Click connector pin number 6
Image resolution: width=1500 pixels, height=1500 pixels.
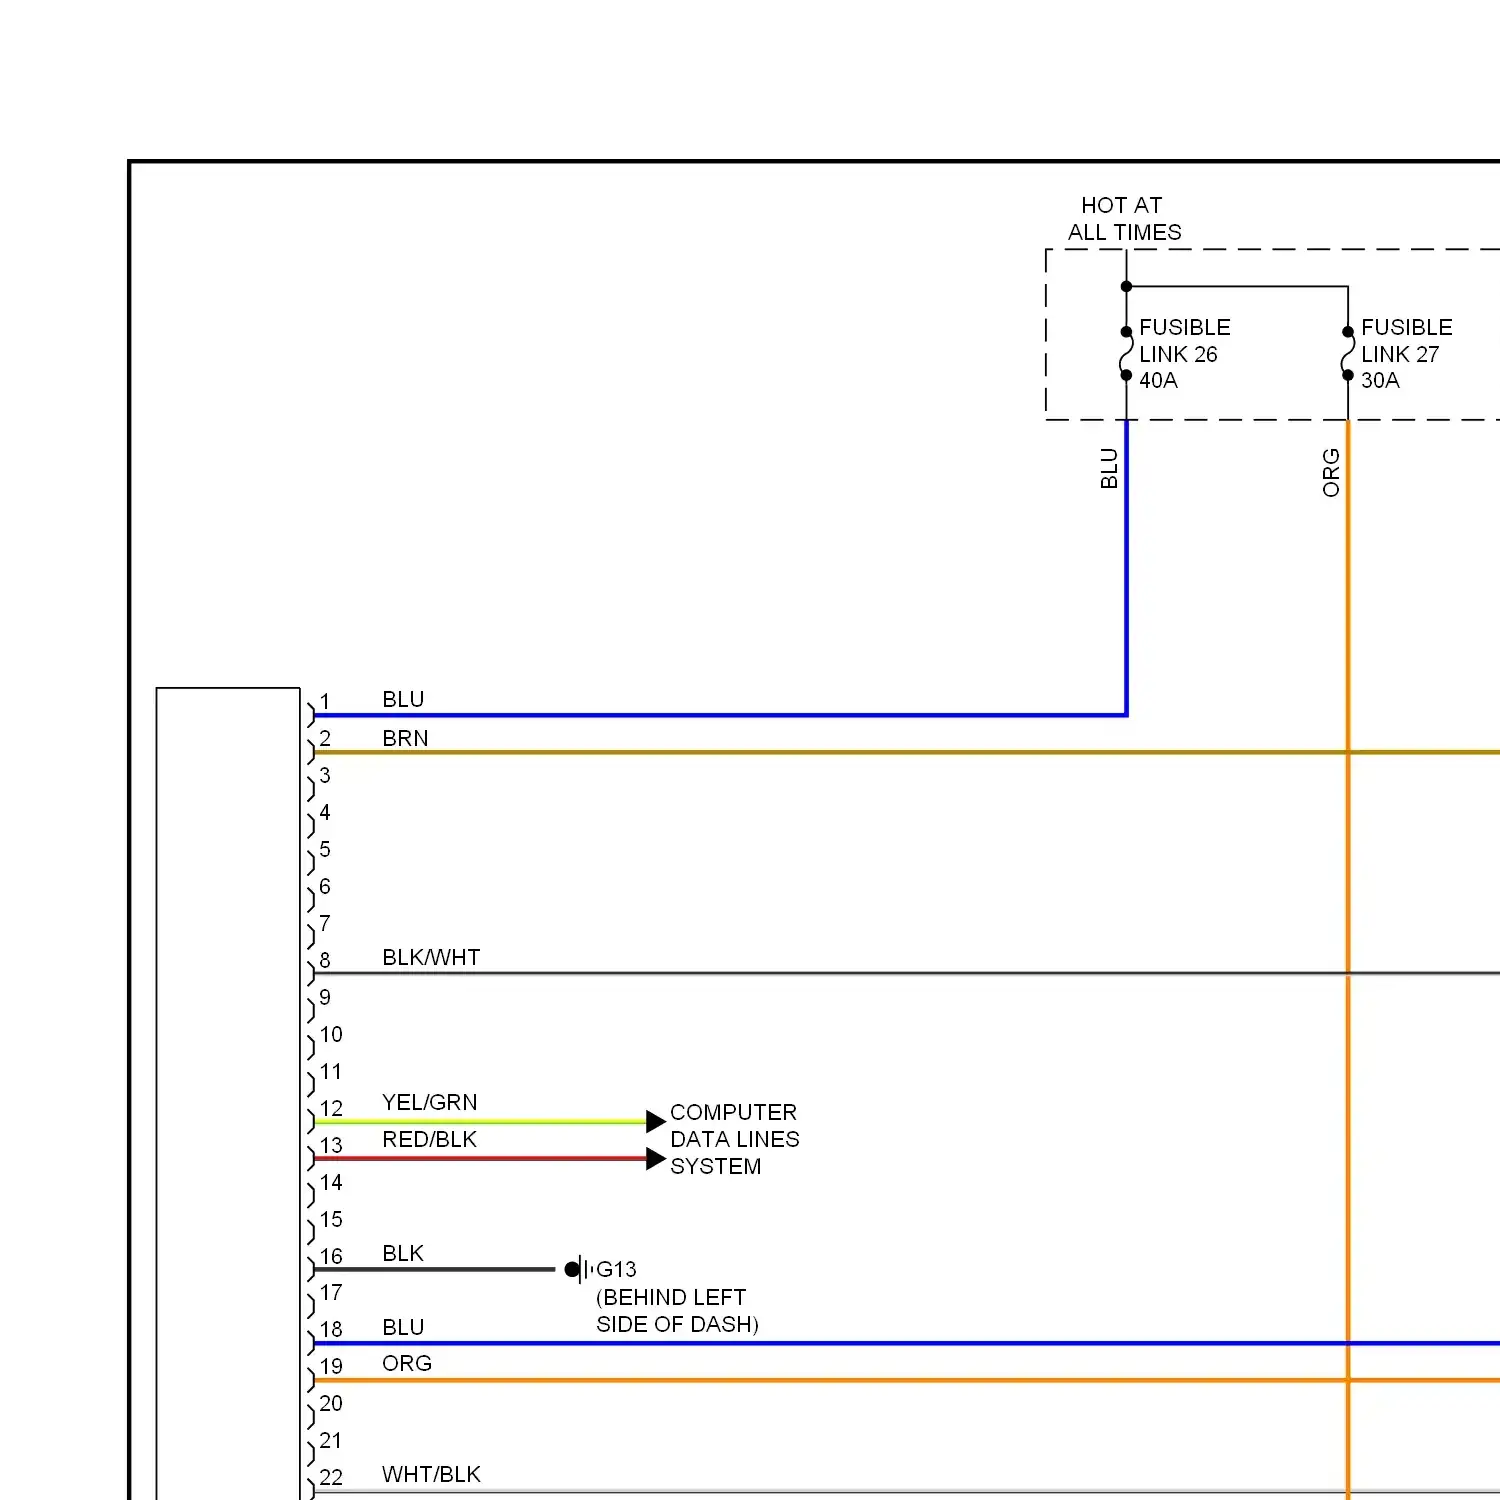point(325,886)
